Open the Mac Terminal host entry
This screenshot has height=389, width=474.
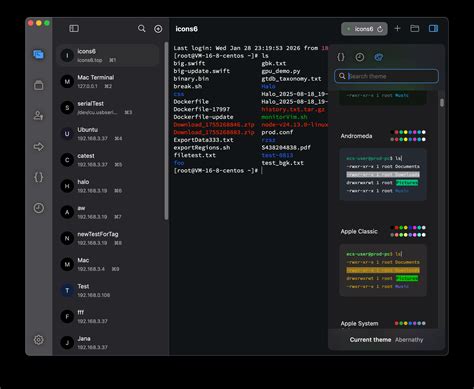(108, 81)
